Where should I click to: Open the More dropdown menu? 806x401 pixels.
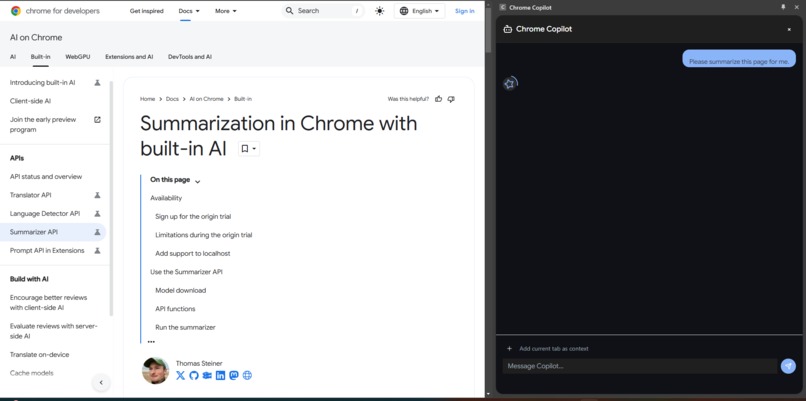pos(226,11)
